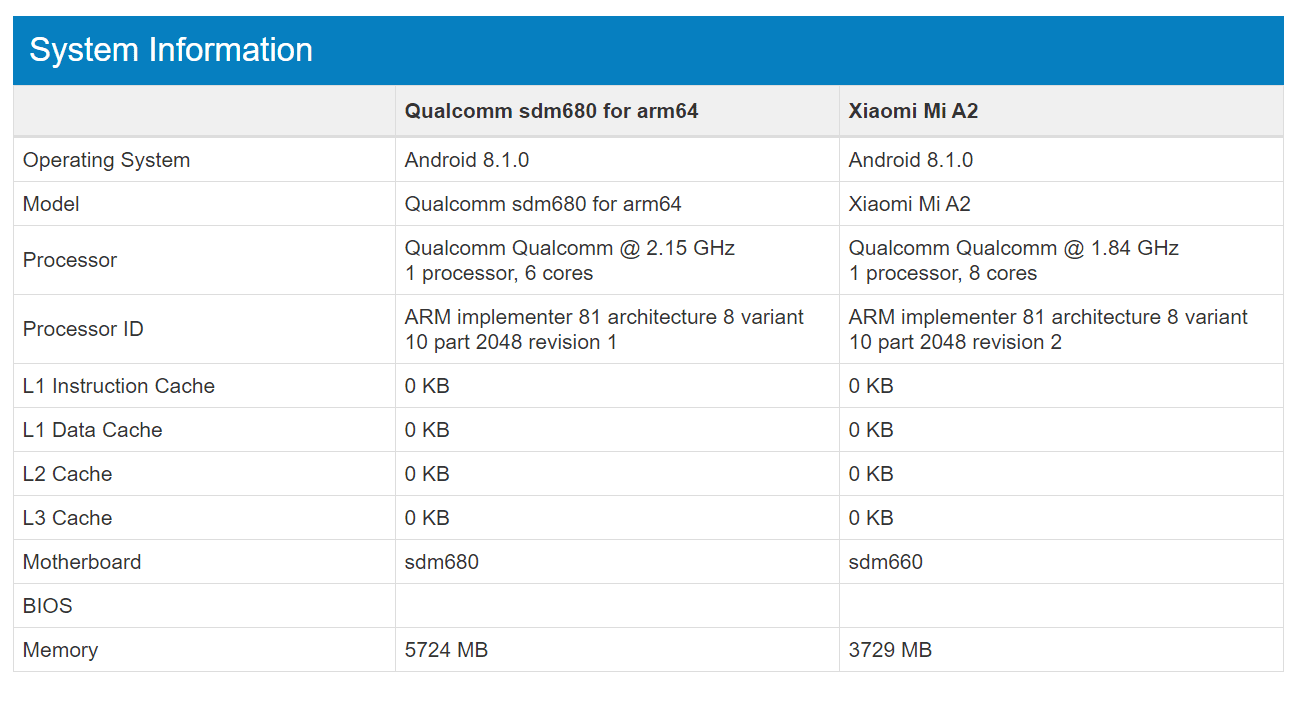Screen dimensions: 1296x720
Task: Select the Xiaomi Mi A2 column header
Action: click(x=913, y=111)
